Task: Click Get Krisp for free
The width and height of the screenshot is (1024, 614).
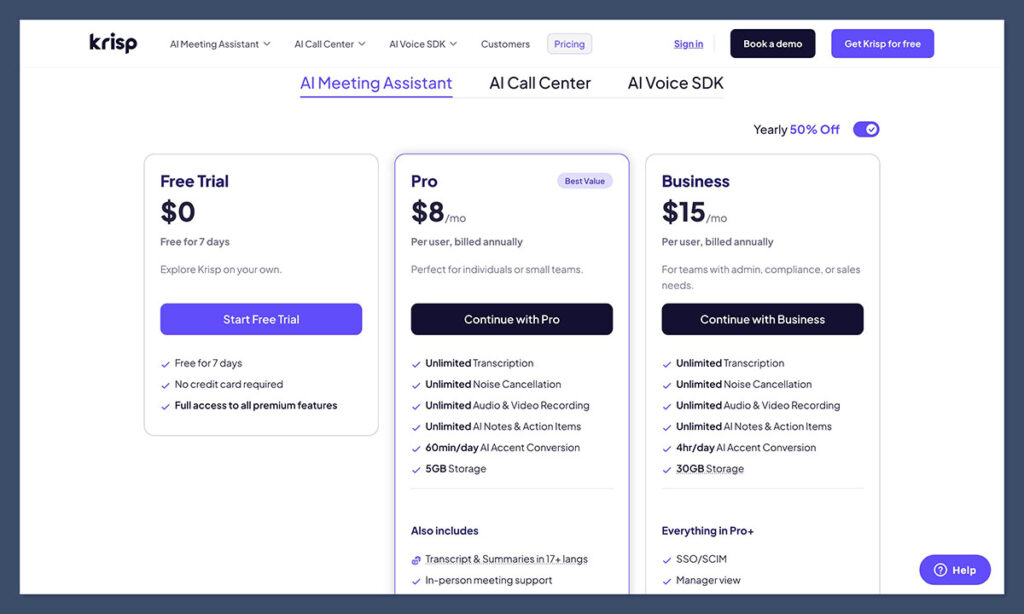Action: (x=882, y=43)
